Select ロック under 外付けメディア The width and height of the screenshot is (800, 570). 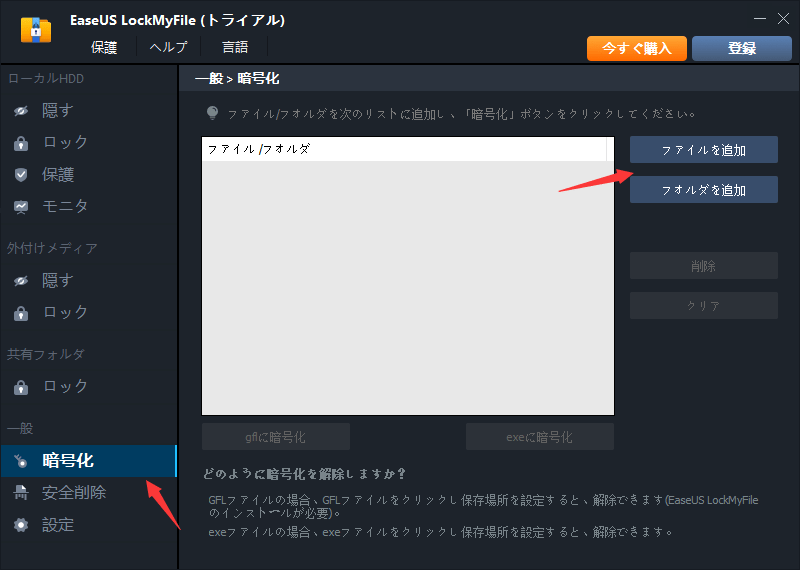(x=89, y=312)
